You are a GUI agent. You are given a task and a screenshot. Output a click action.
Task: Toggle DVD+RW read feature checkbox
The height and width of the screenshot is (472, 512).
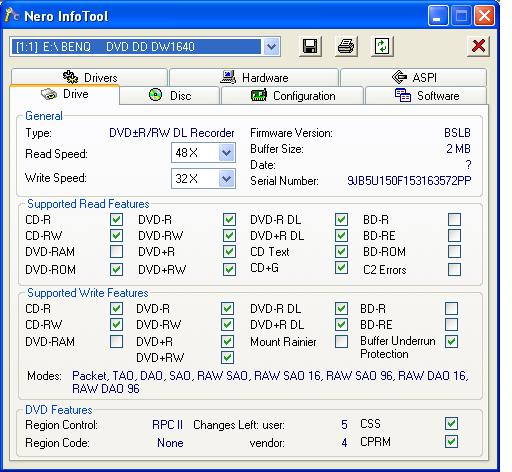point(229,269)
